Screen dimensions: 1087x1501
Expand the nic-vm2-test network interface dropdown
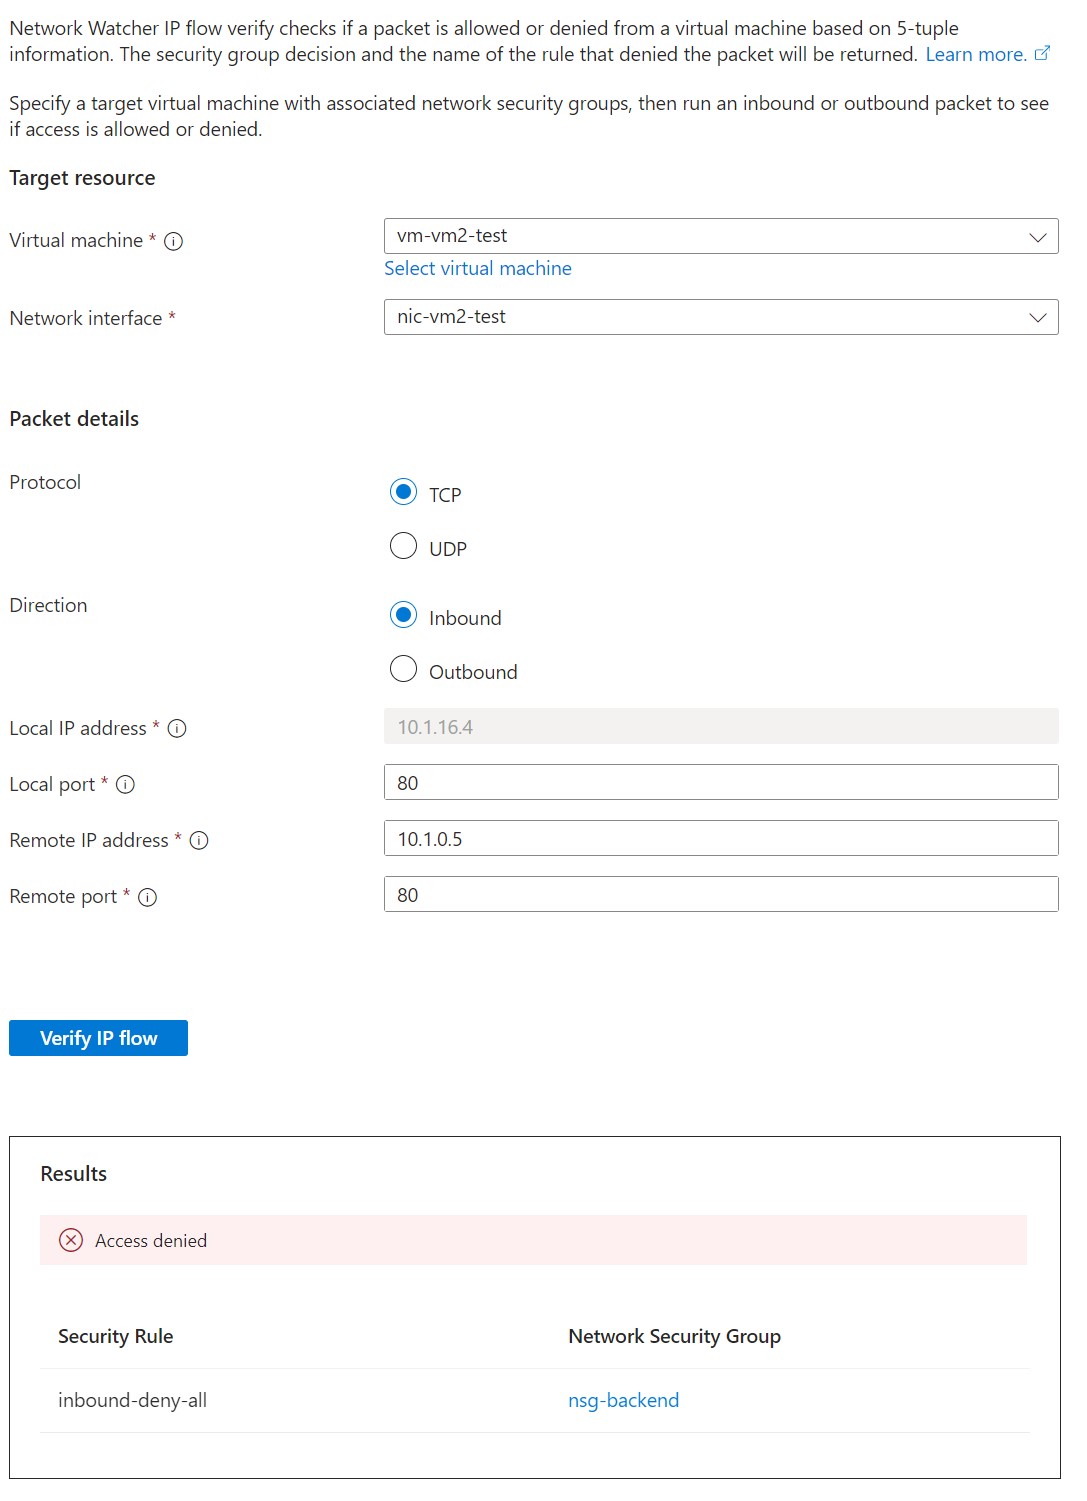pos(721,317)
